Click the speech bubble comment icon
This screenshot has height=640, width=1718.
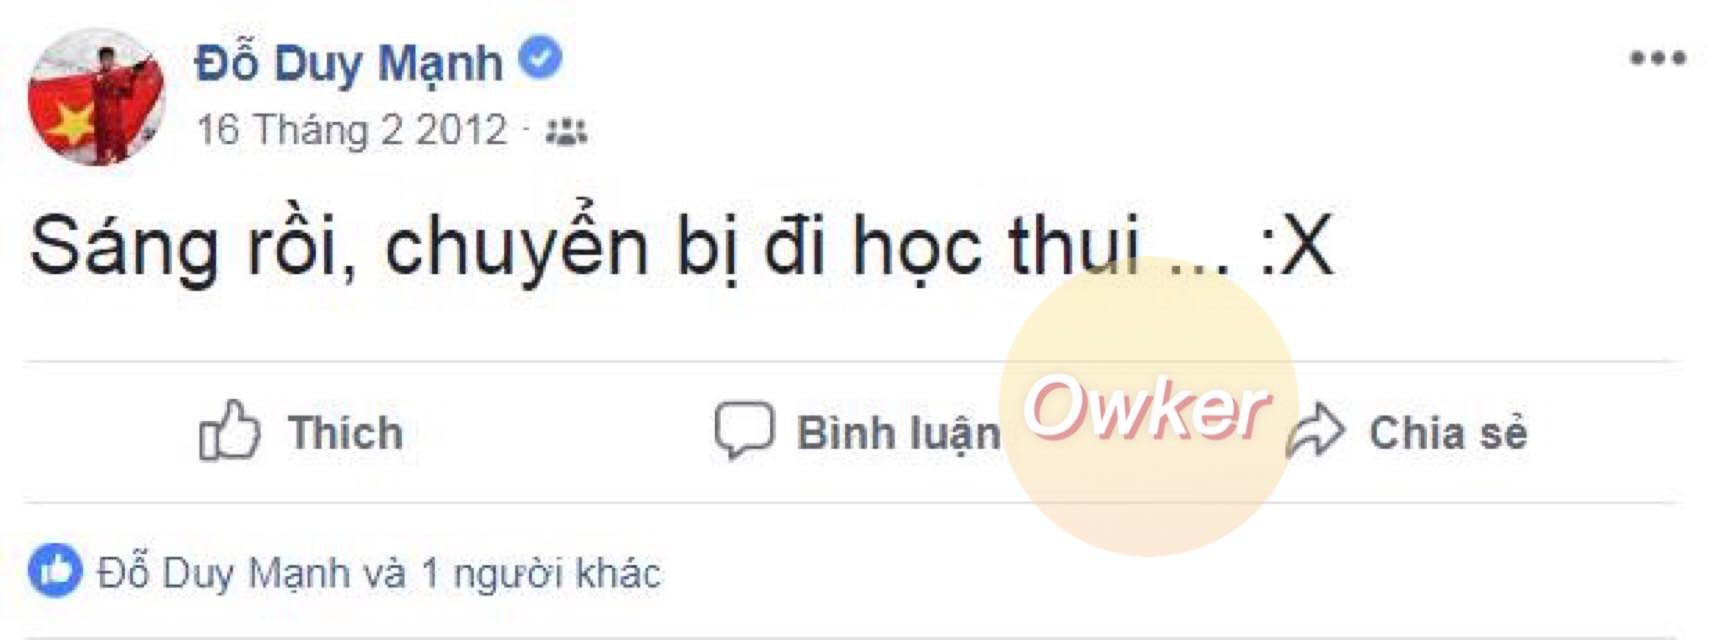point(744,431)
